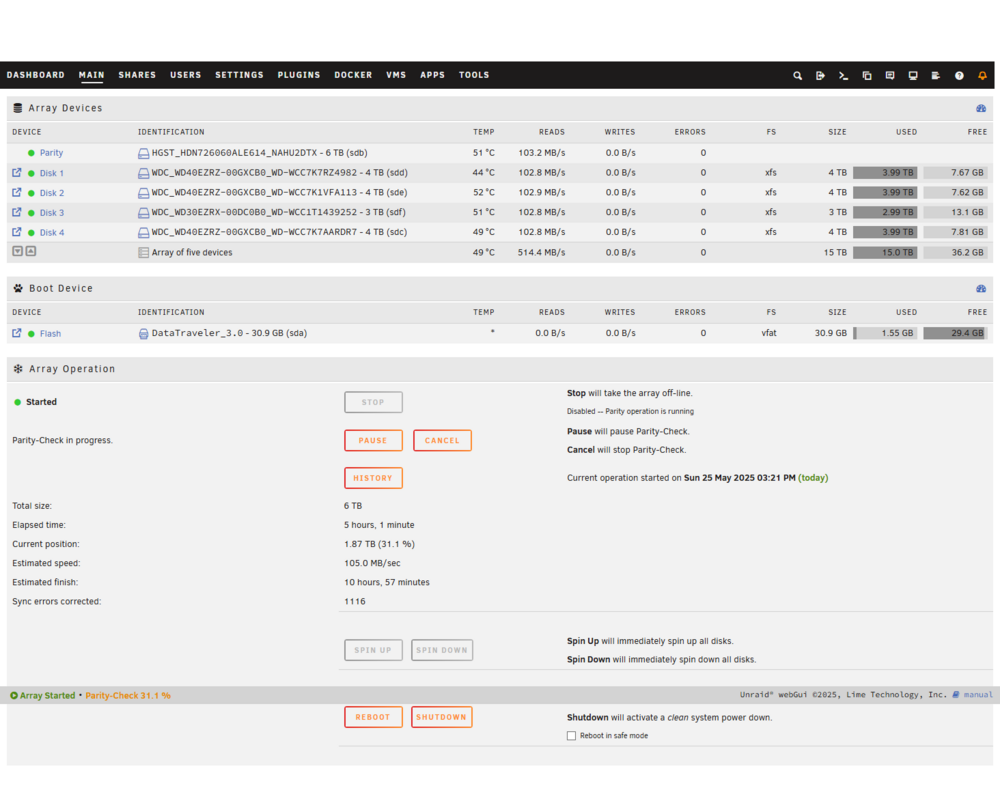Open the Plugins tab
This screenshot has width=1000, height=786.
click(298, 75)
